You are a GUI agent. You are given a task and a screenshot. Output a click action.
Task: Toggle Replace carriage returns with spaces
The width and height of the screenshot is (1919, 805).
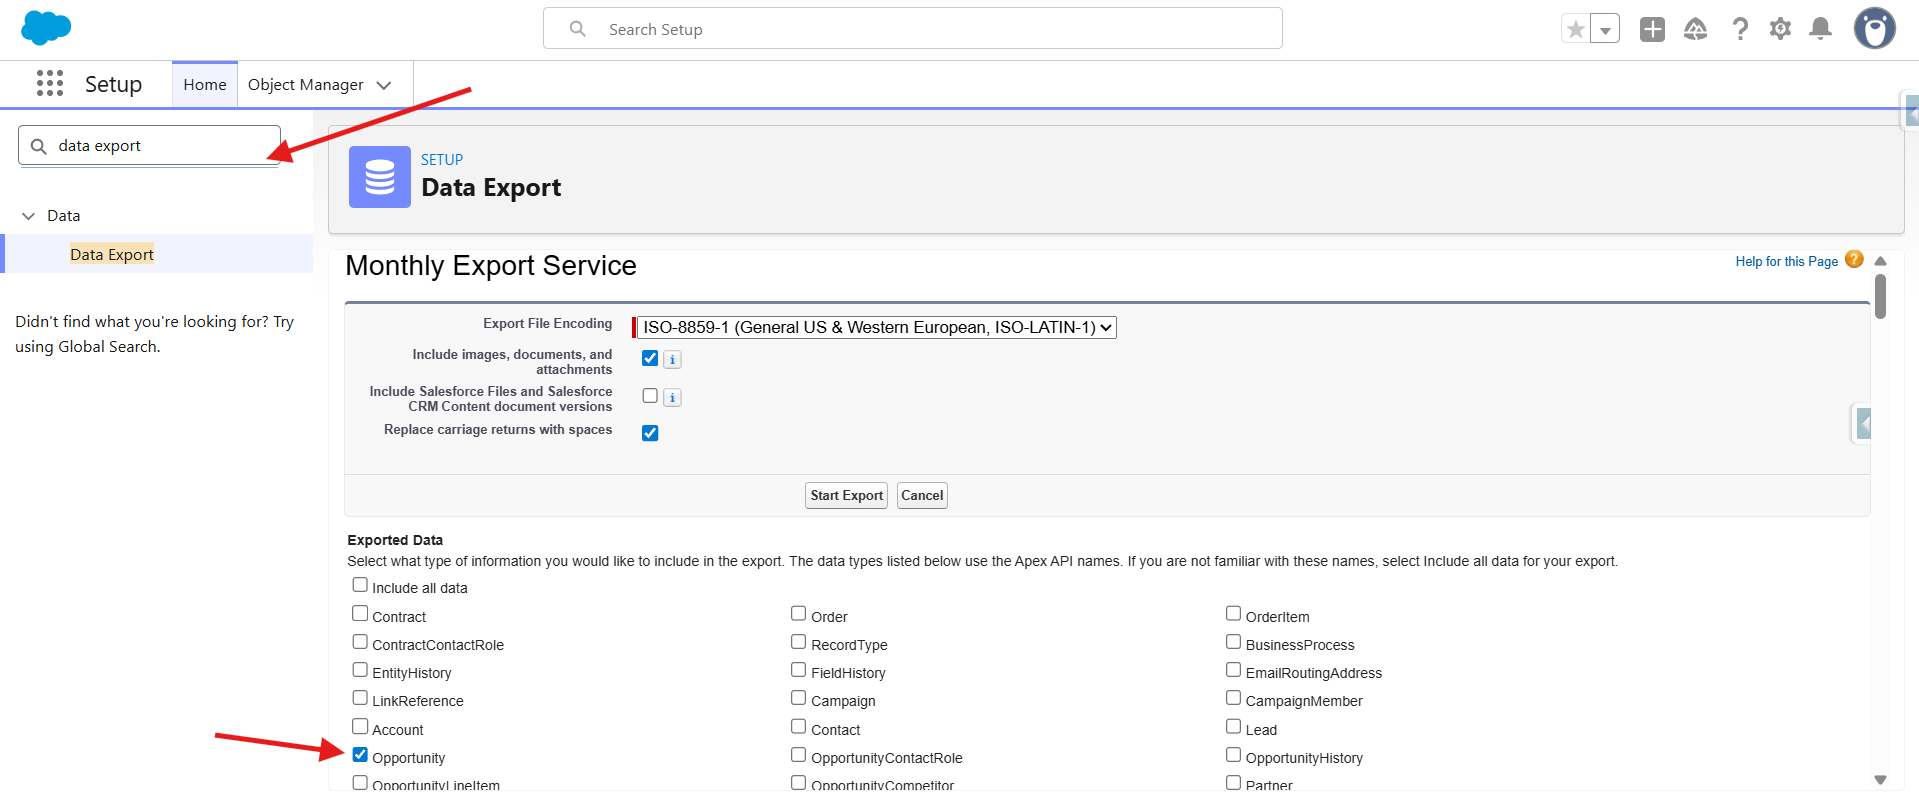tap(650, 433)
